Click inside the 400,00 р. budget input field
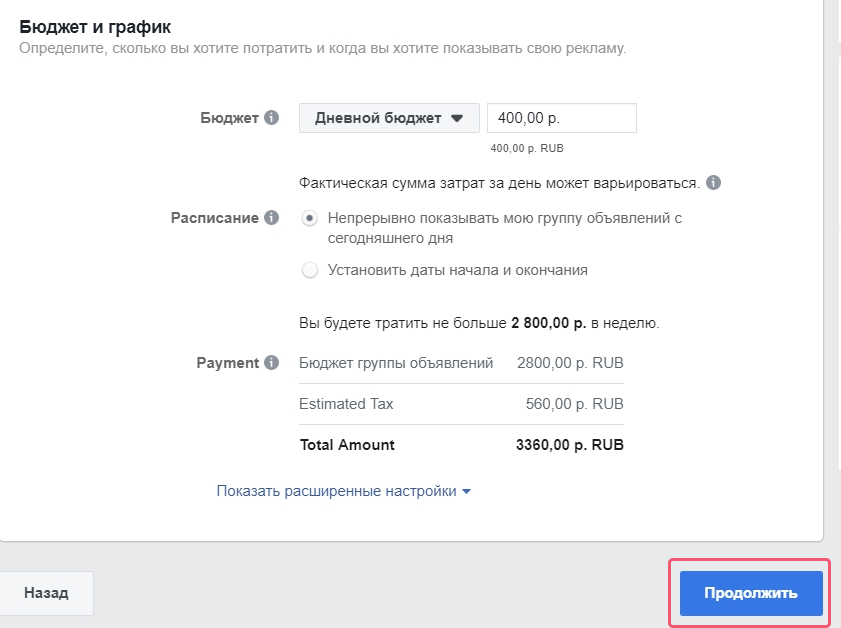The width and height of the screenshot is (841, 628). [560, 117]
